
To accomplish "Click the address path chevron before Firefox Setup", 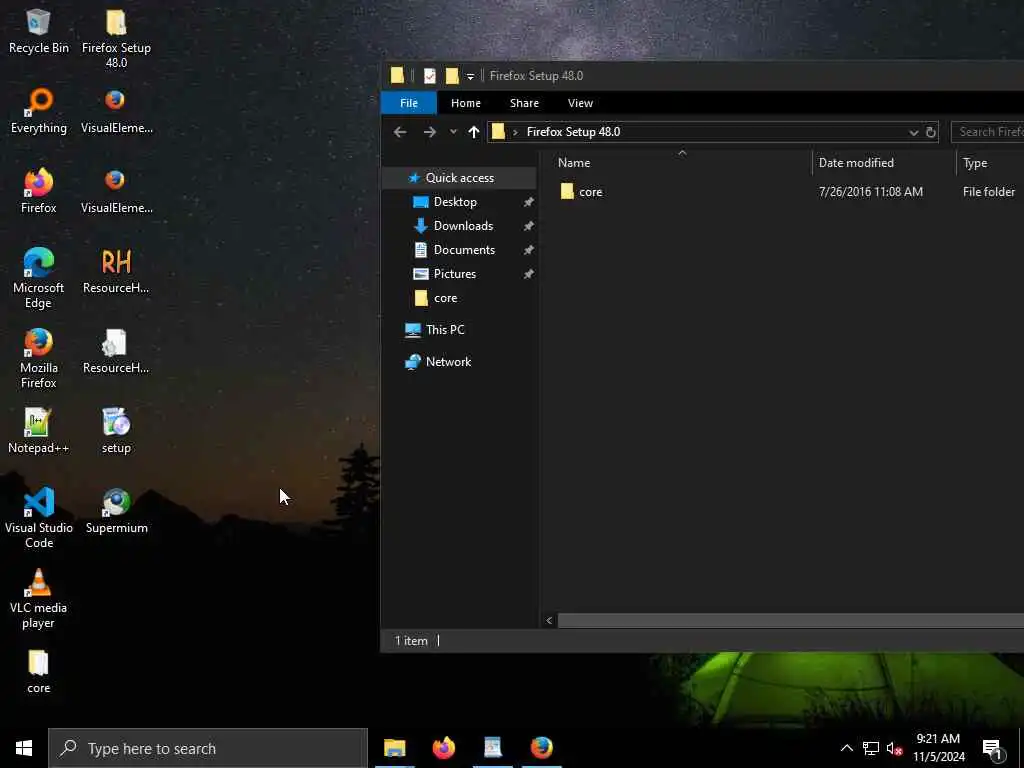I will pos(515,133).
